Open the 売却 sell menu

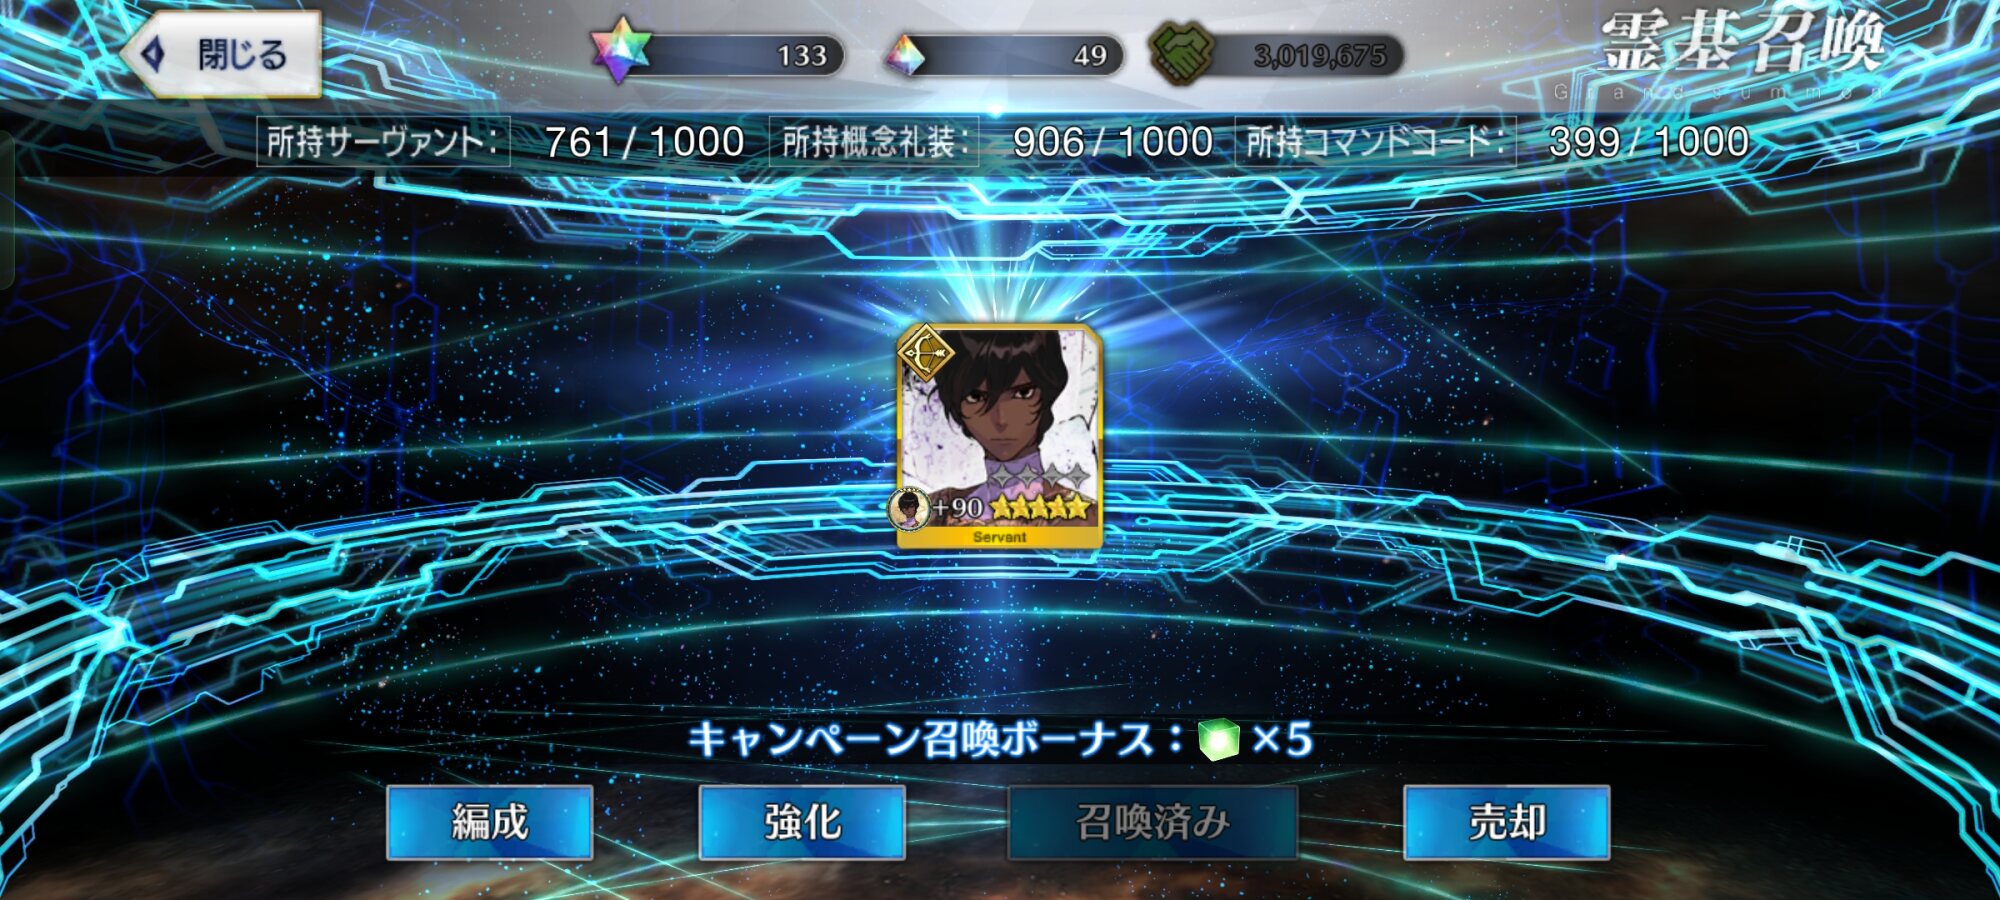(1507, 822)
